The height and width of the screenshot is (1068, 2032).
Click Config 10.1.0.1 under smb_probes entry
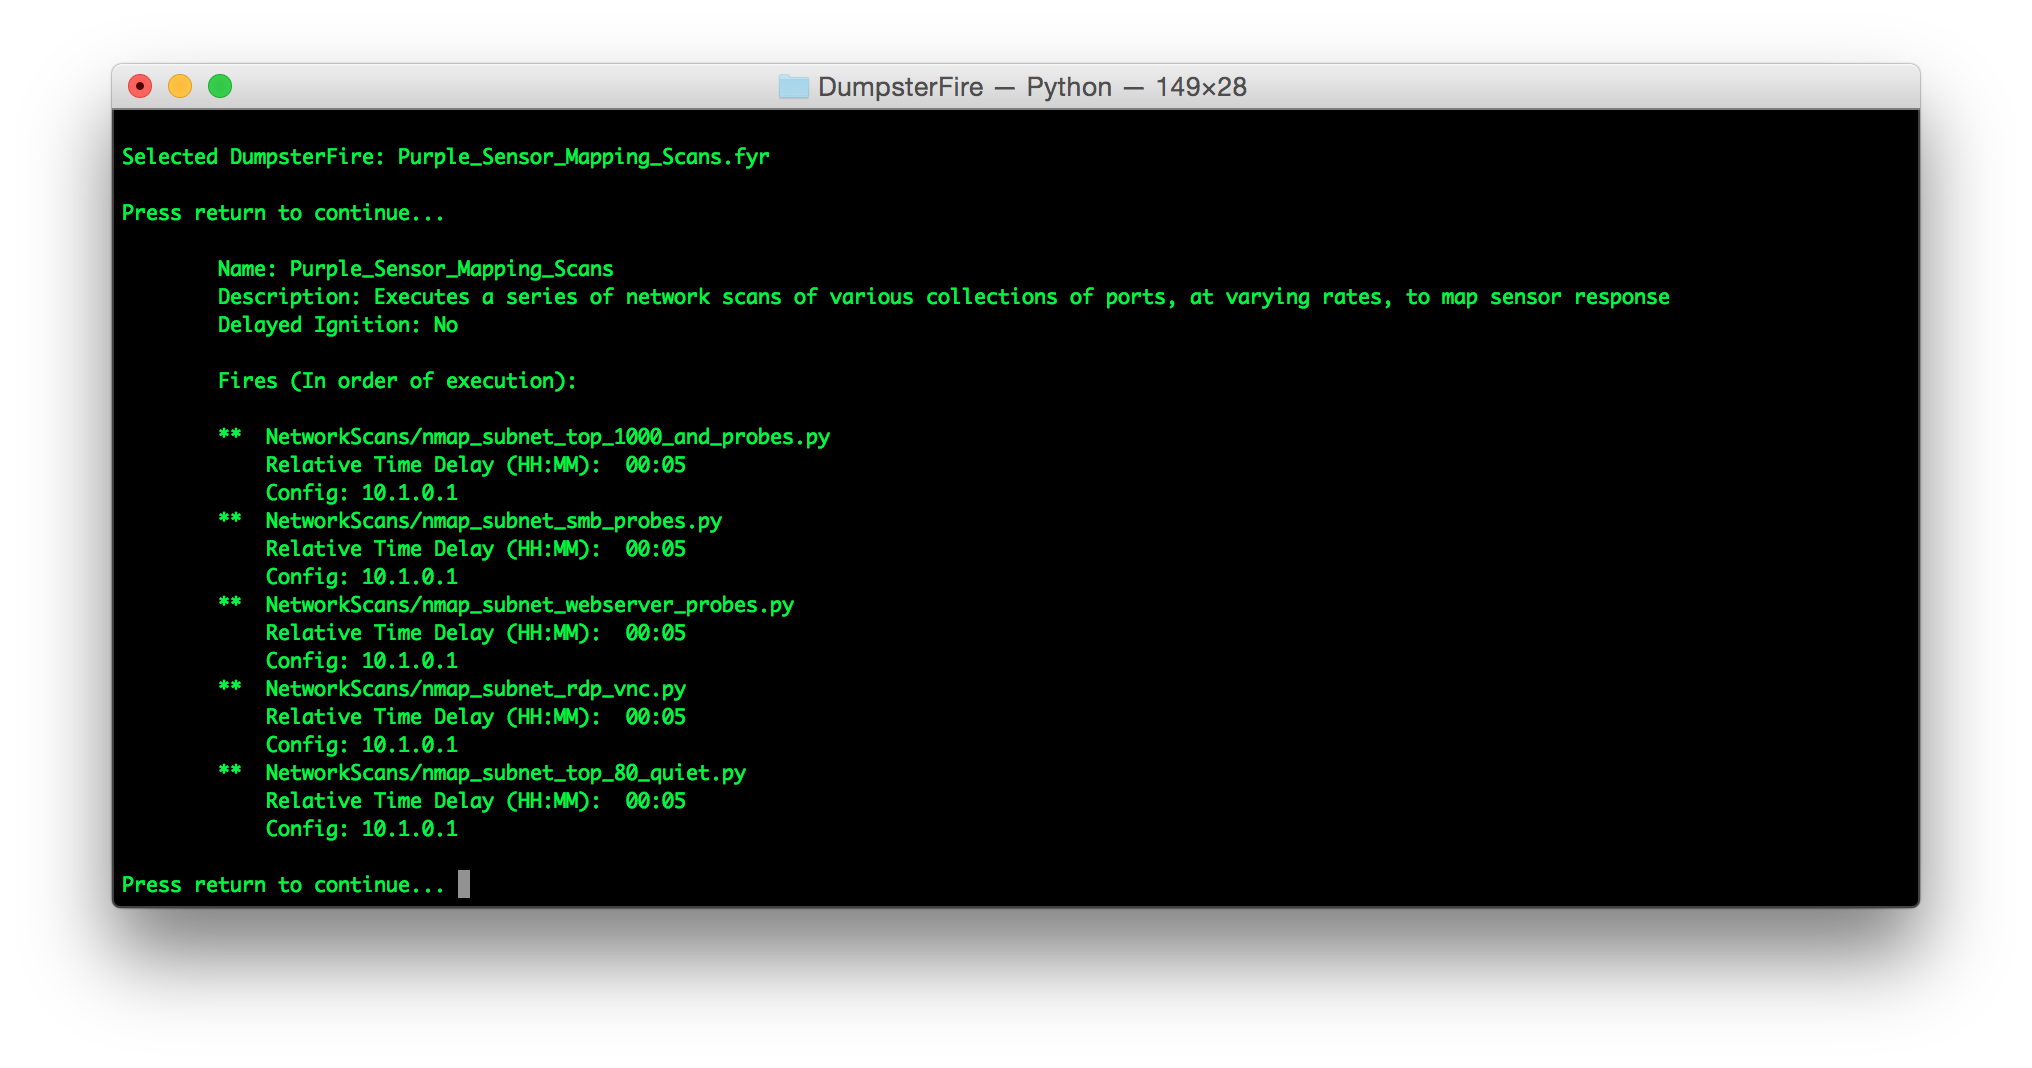point(362,577)
